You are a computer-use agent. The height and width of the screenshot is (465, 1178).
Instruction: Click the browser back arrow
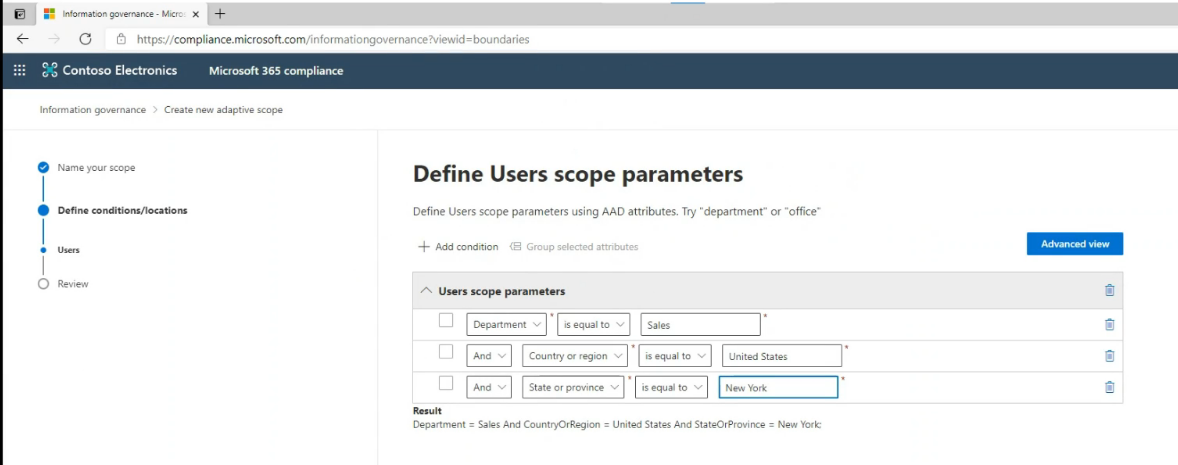coord(23,39)
